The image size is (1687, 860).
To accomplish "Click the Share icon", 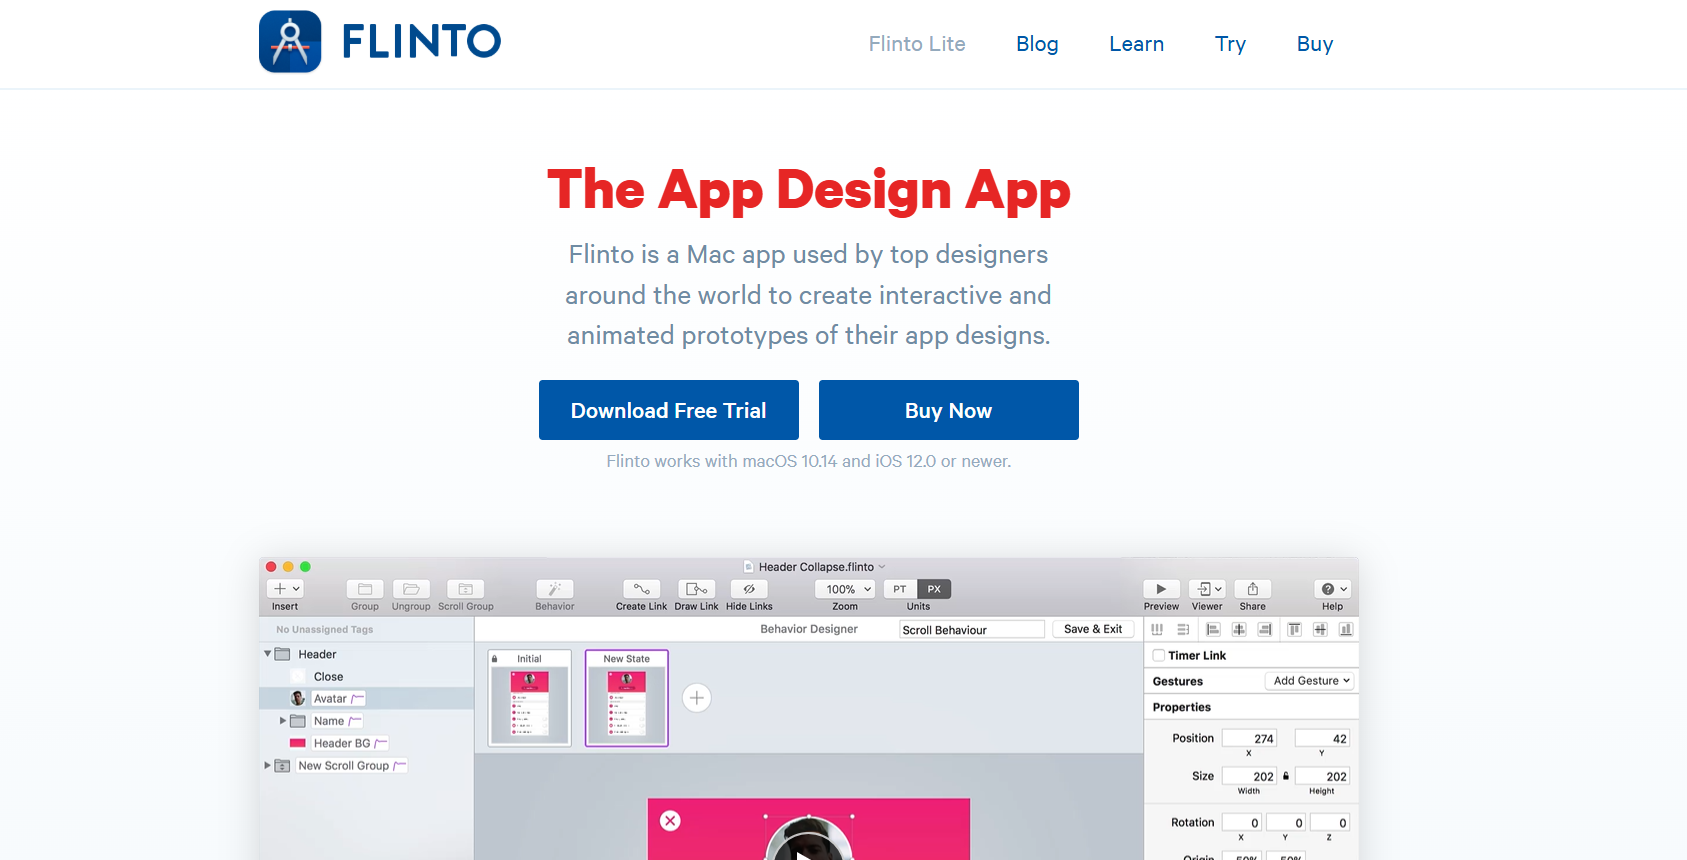I will click(1253, 589).
